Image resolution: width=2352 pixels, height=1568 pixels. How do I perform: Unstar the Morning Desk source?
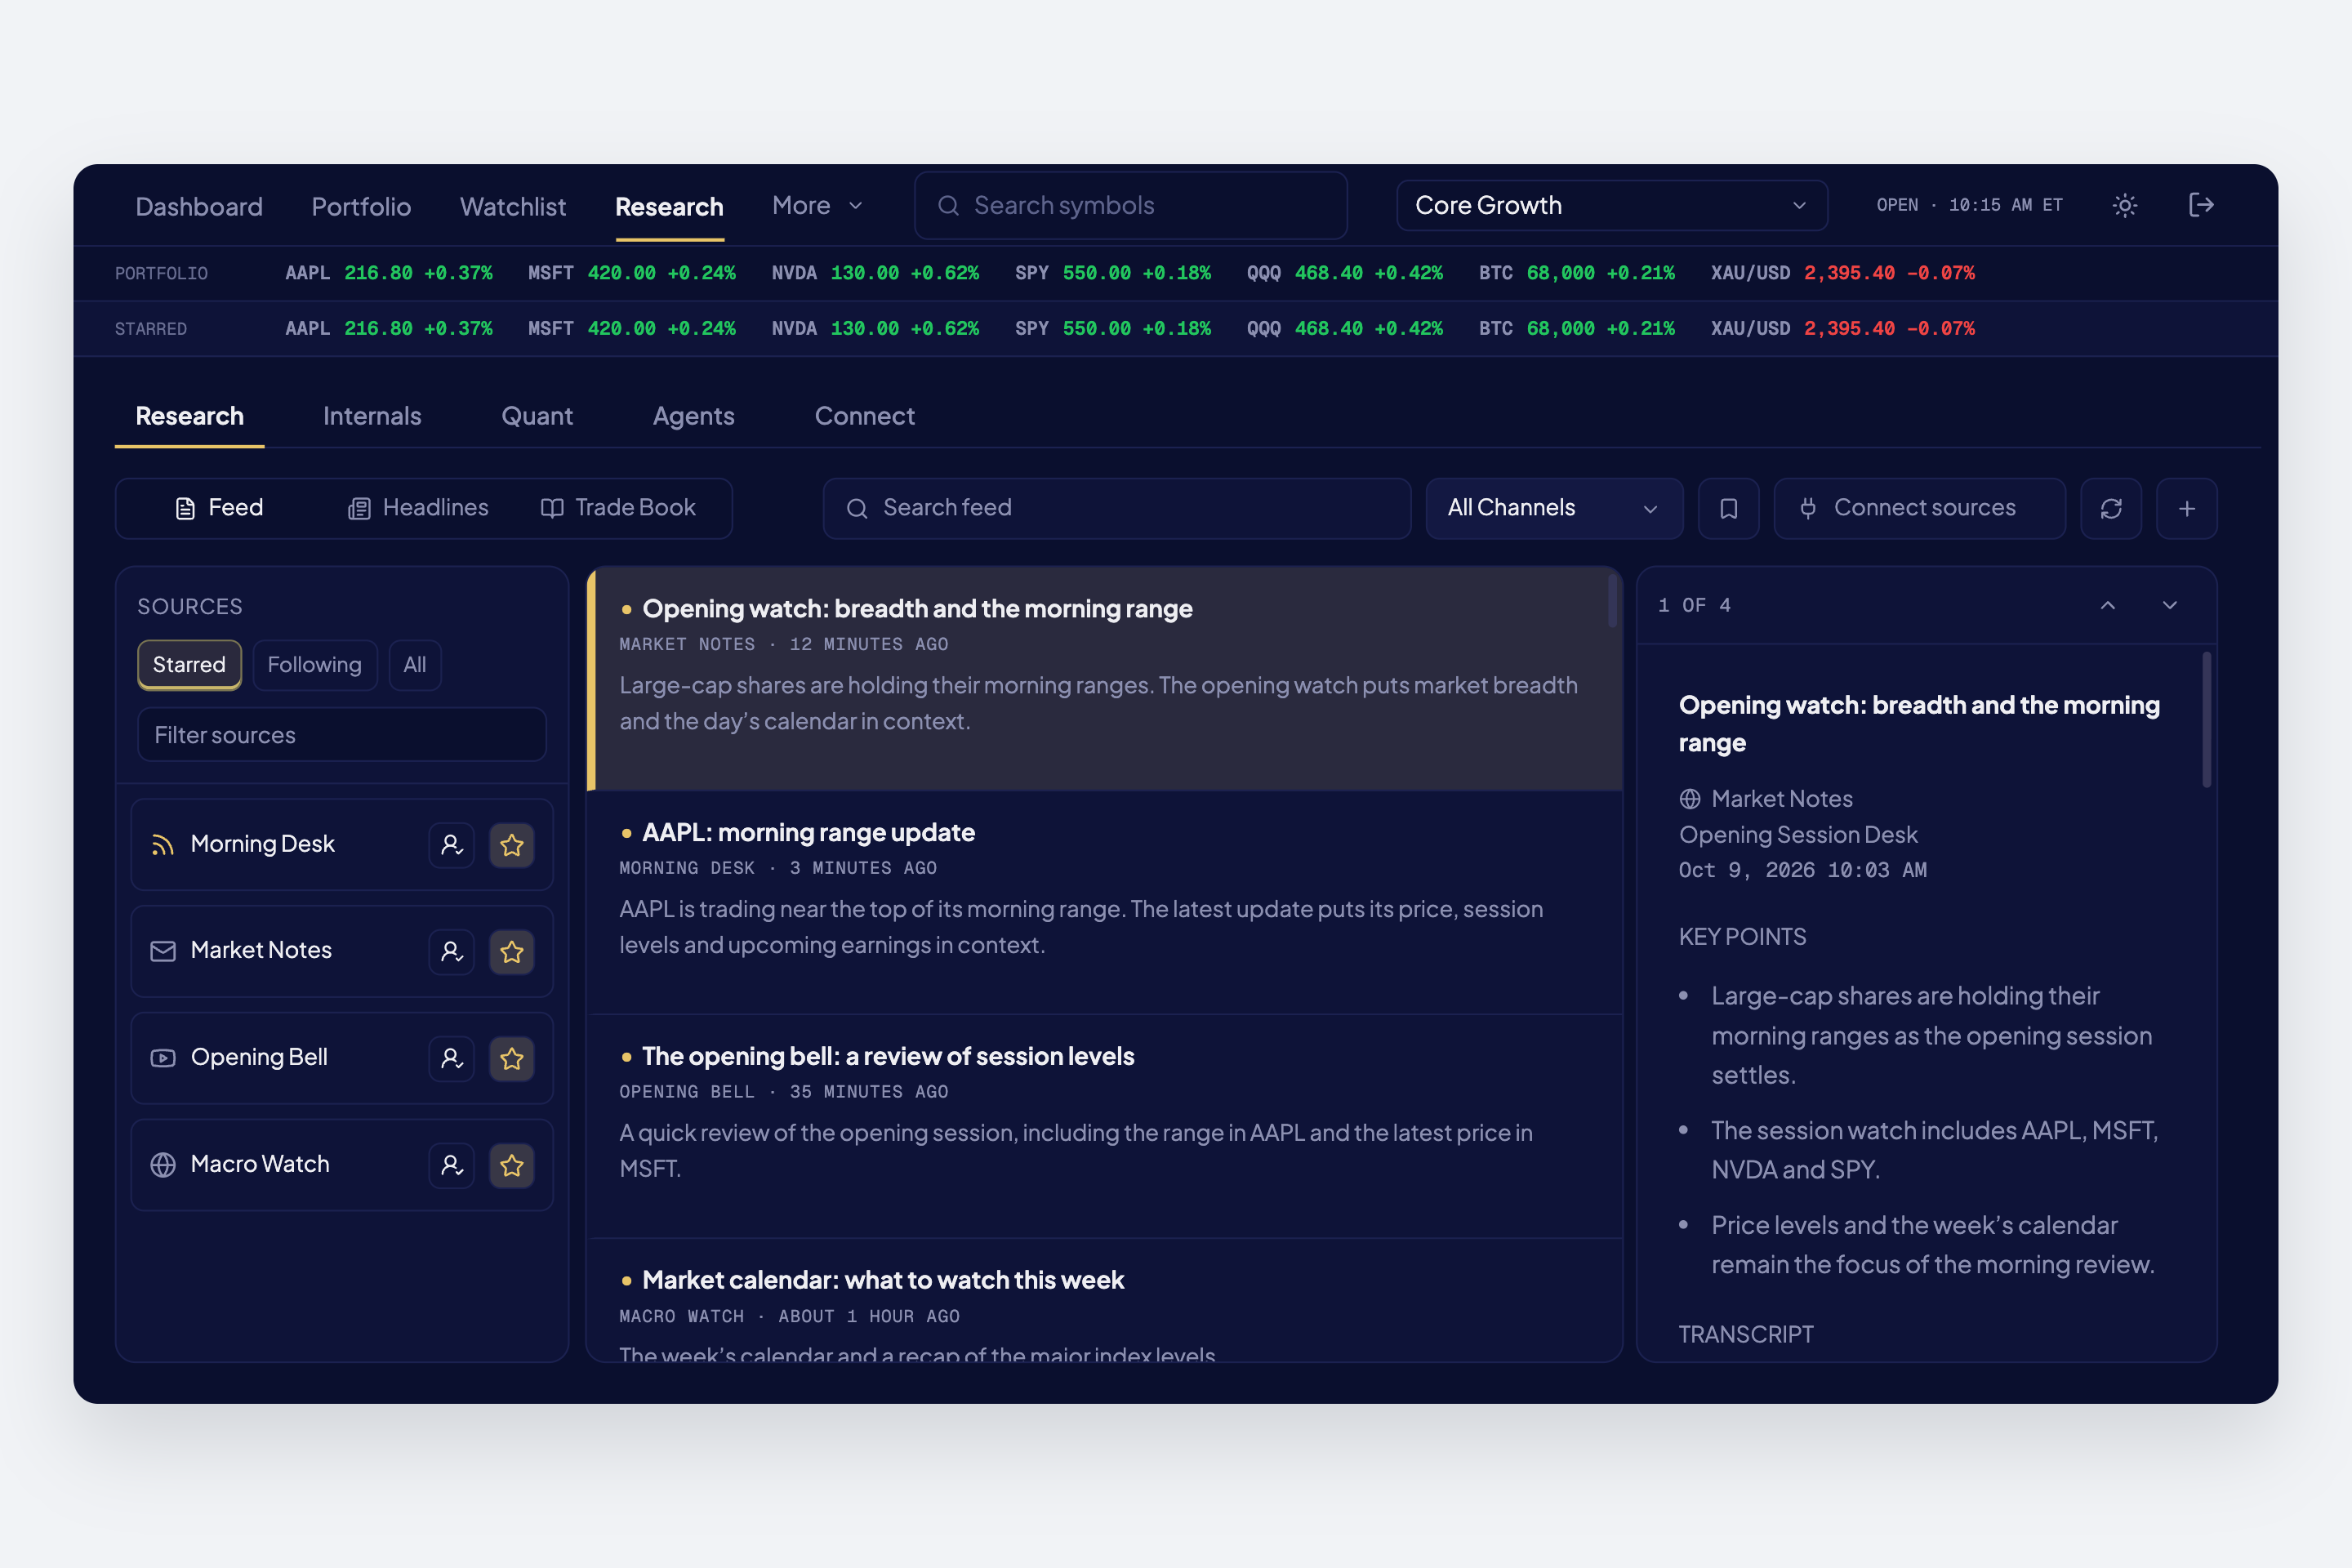(x=512, y=845)
